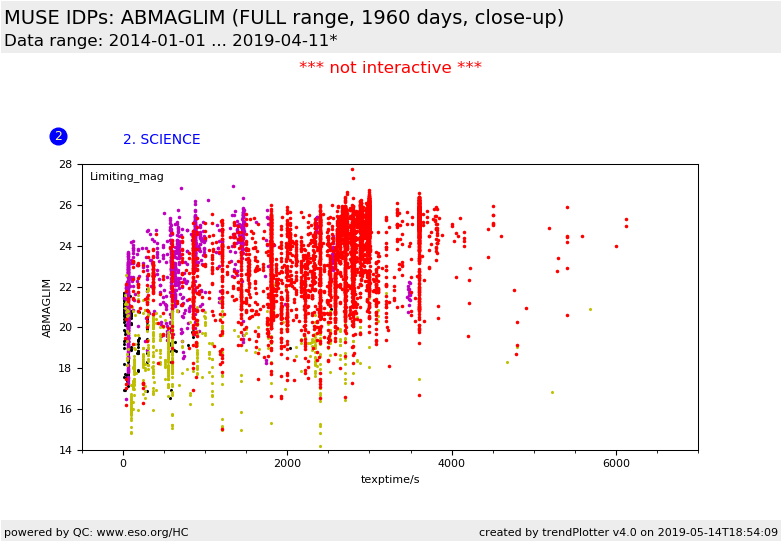Click the y-axis tick label 18

pos(64,368)
